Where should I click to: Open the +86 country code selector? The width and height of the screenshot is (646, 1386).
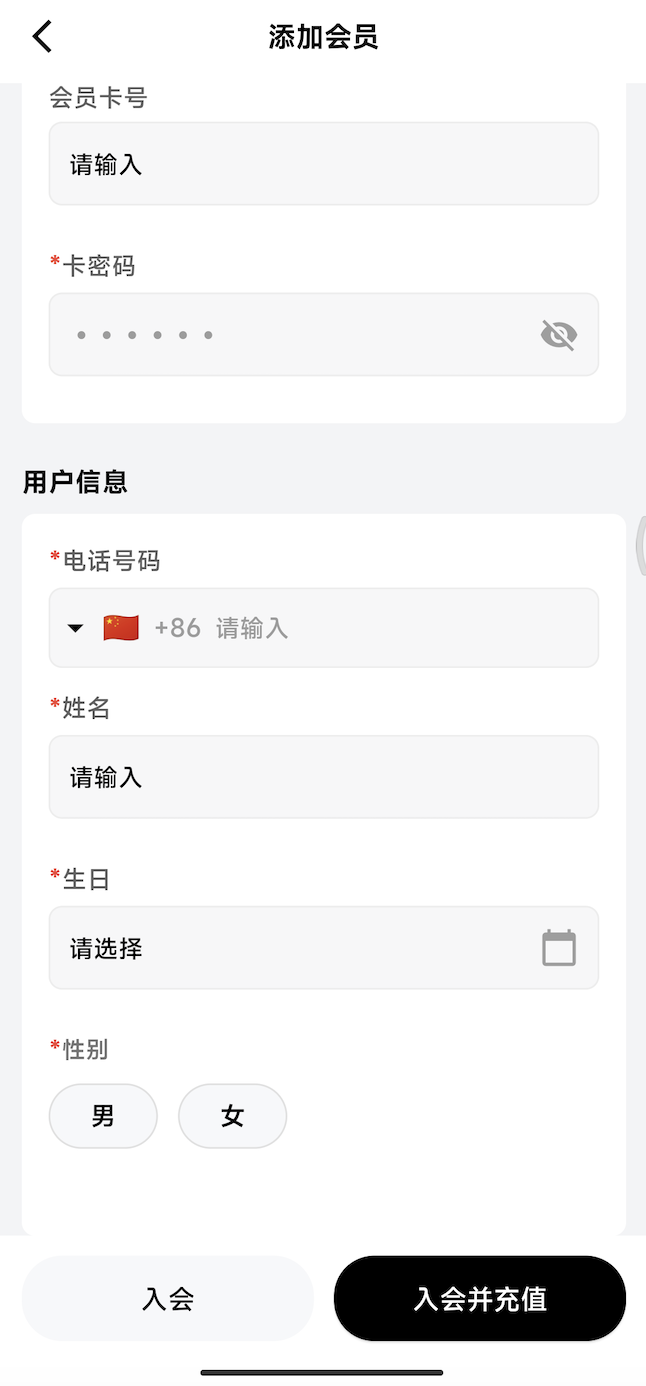pyautogui.click(x=177, y=628)
